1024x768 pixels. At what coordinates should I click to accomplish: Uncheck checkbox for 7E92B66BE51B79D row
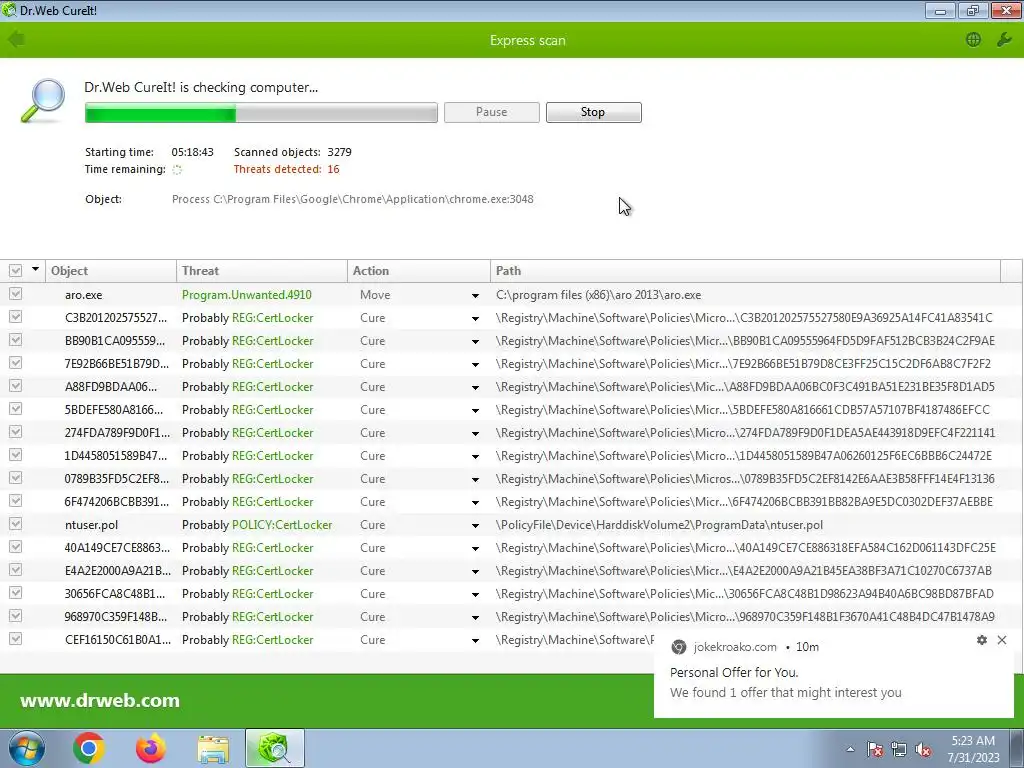pyautogui.click(x=16, y=362)
